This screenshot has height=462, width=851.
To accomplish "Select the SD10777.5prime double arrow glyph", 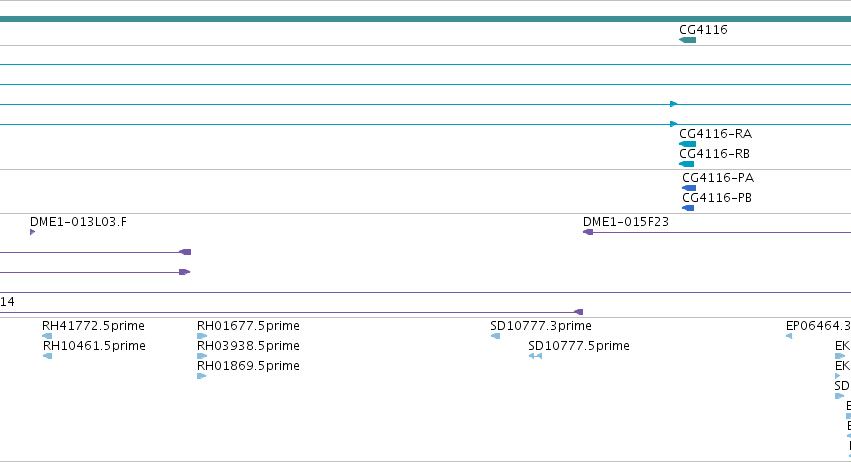I will point(535,356).
